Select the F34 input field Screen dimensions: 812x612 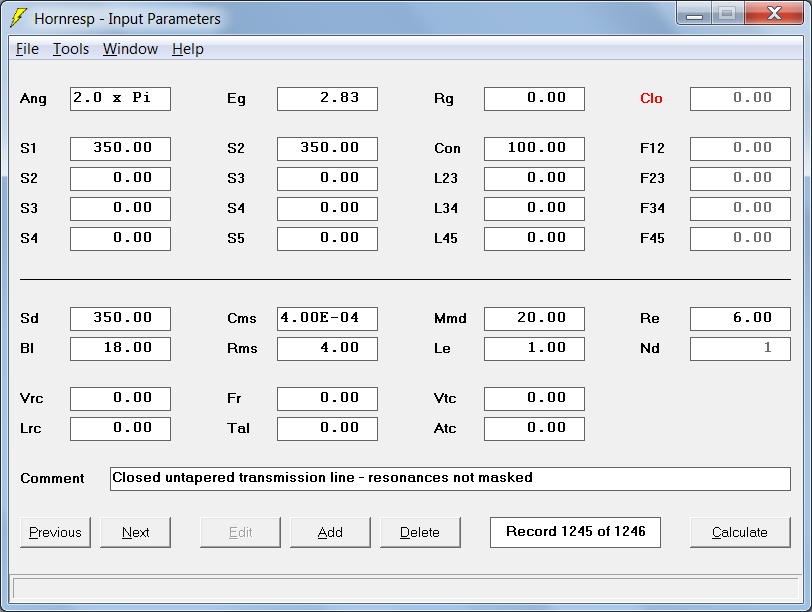point(741,209)
